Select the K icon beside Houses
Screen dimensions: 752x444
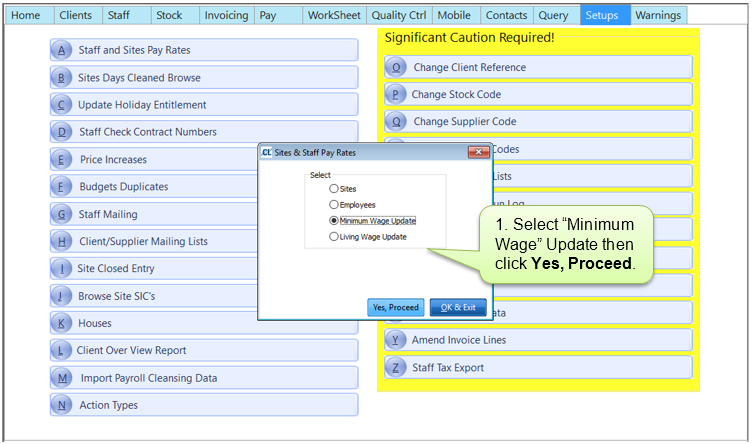click(62, 323)
